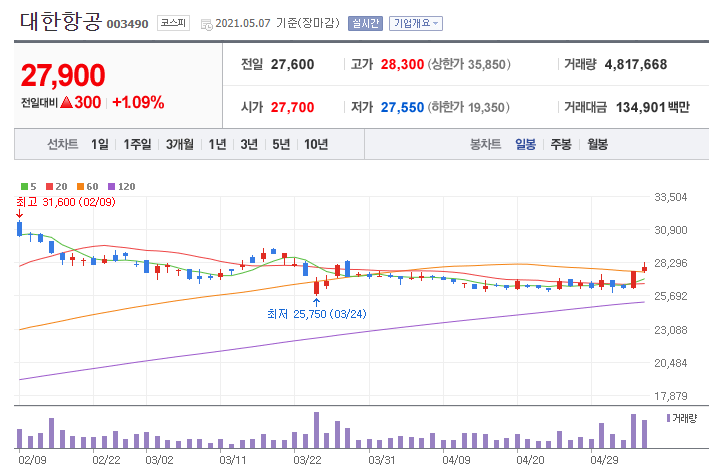
Task: Click the purple 거래량 volume legend marker
Action: (668, 418)
